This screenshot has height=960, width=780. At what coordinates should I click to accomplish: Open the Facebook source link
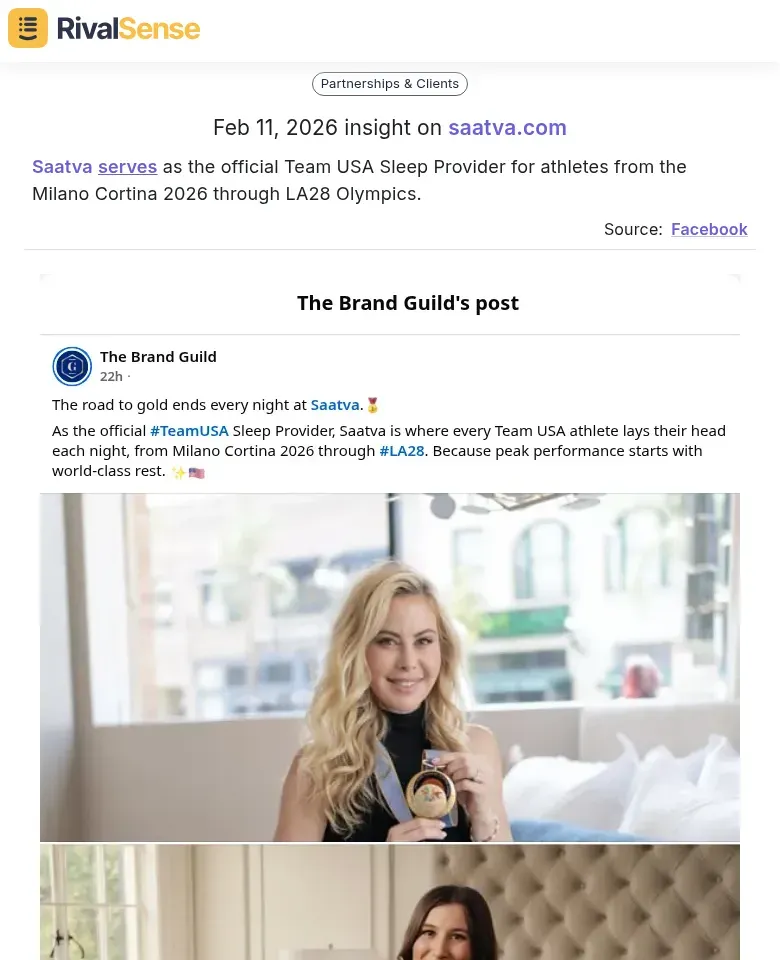pyautogui.click(x=709, y=229)
